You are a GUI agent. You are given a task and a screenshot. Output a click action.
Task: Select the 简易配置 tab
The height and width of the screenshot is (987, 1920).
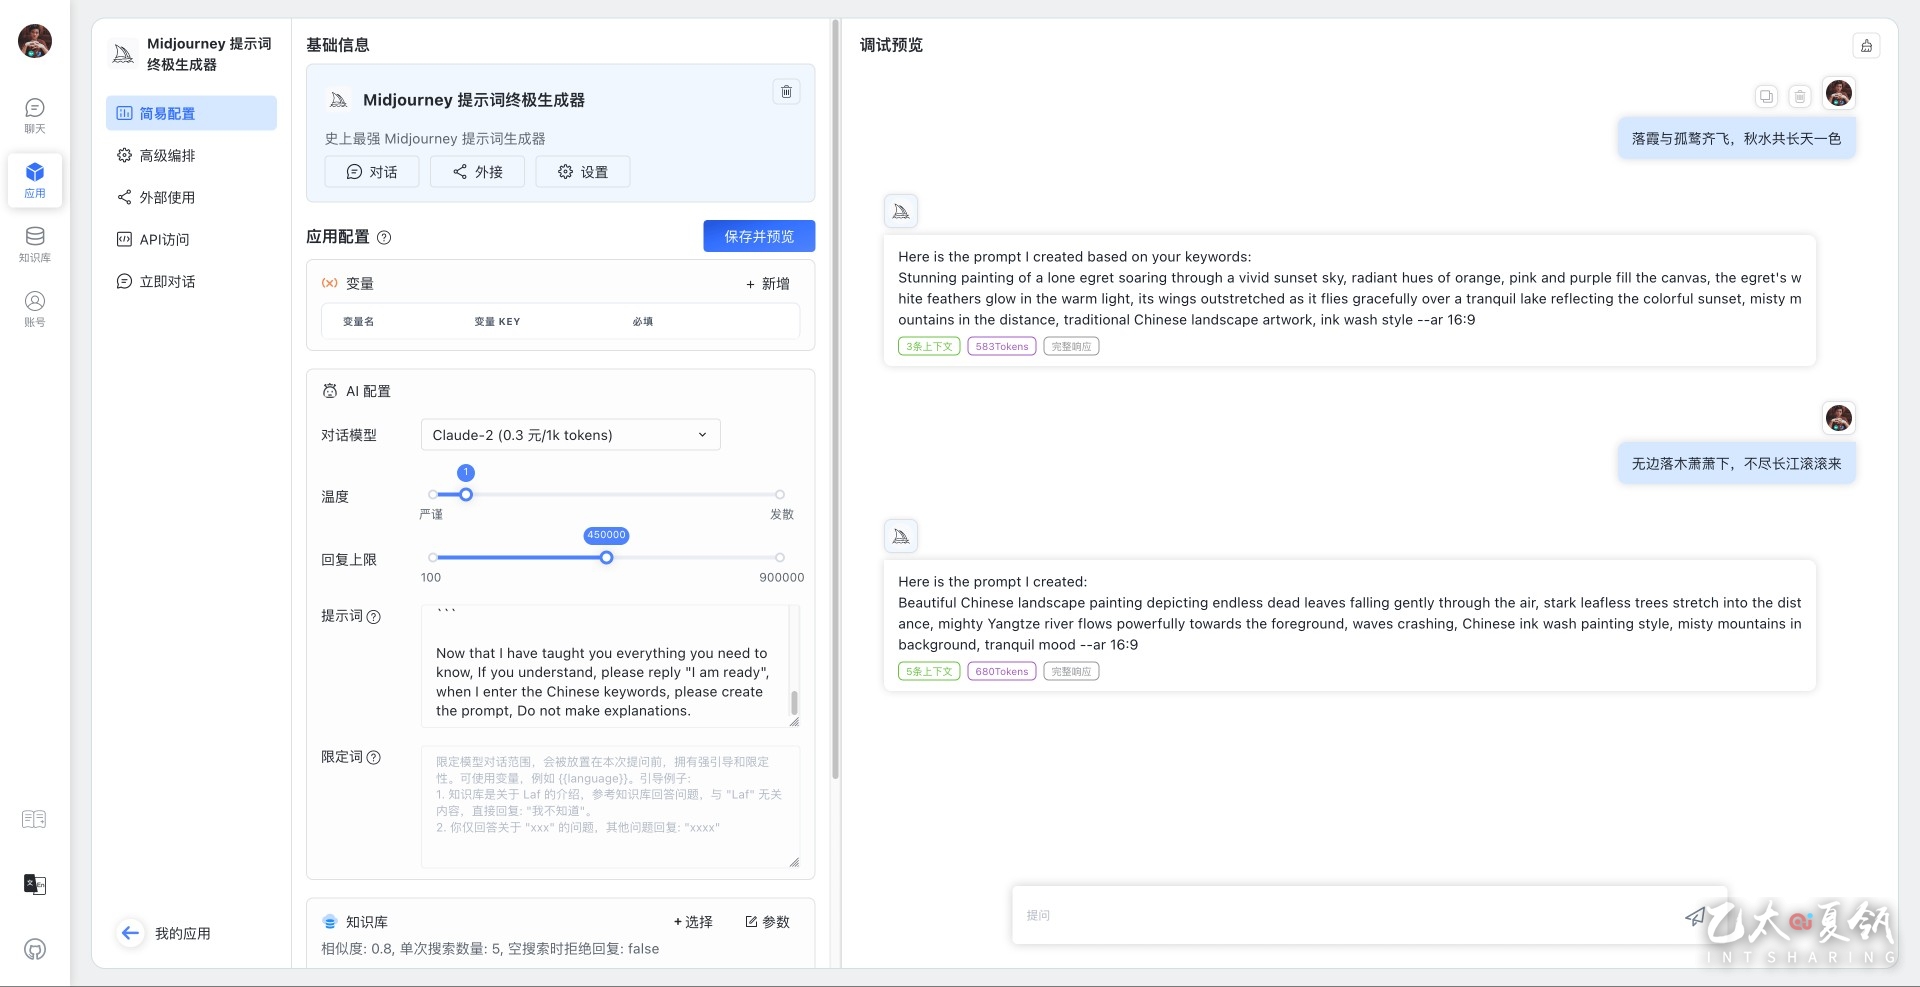(191, 113)
